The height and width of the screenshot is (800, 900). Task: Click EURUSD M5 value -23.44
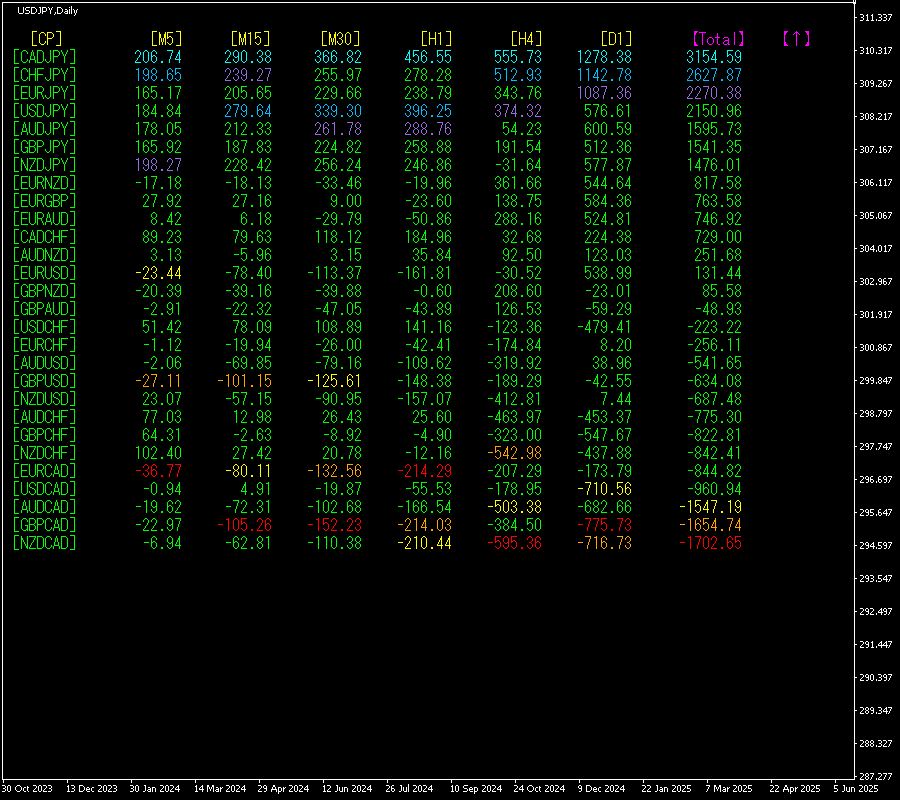pos(158,273)
